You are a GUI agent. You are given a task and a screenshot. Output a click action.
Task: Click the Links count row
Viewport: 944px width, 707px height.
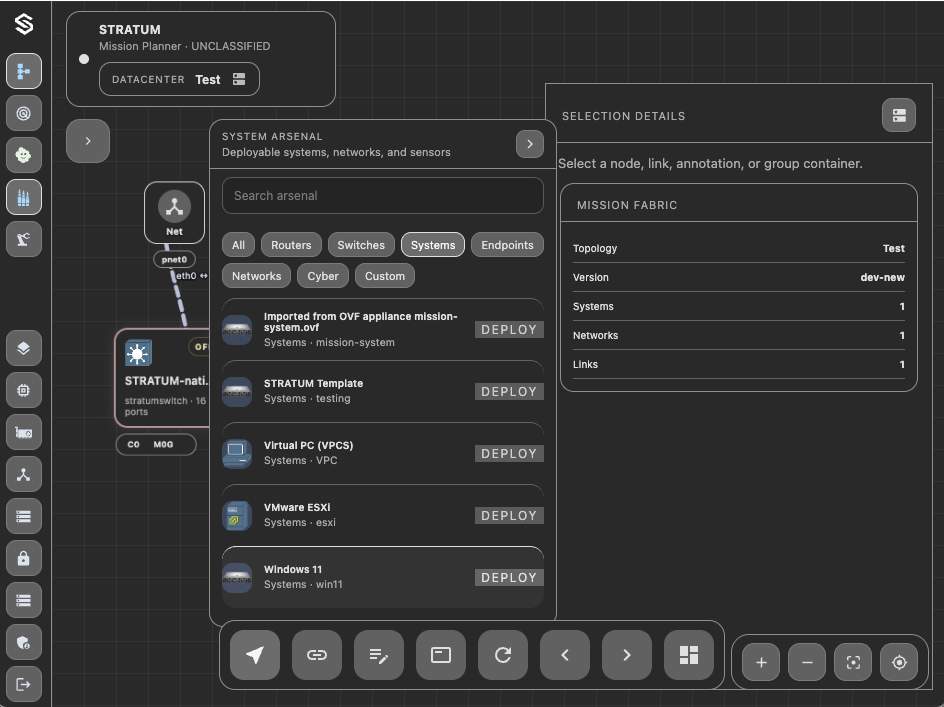(x=739, y=364)
